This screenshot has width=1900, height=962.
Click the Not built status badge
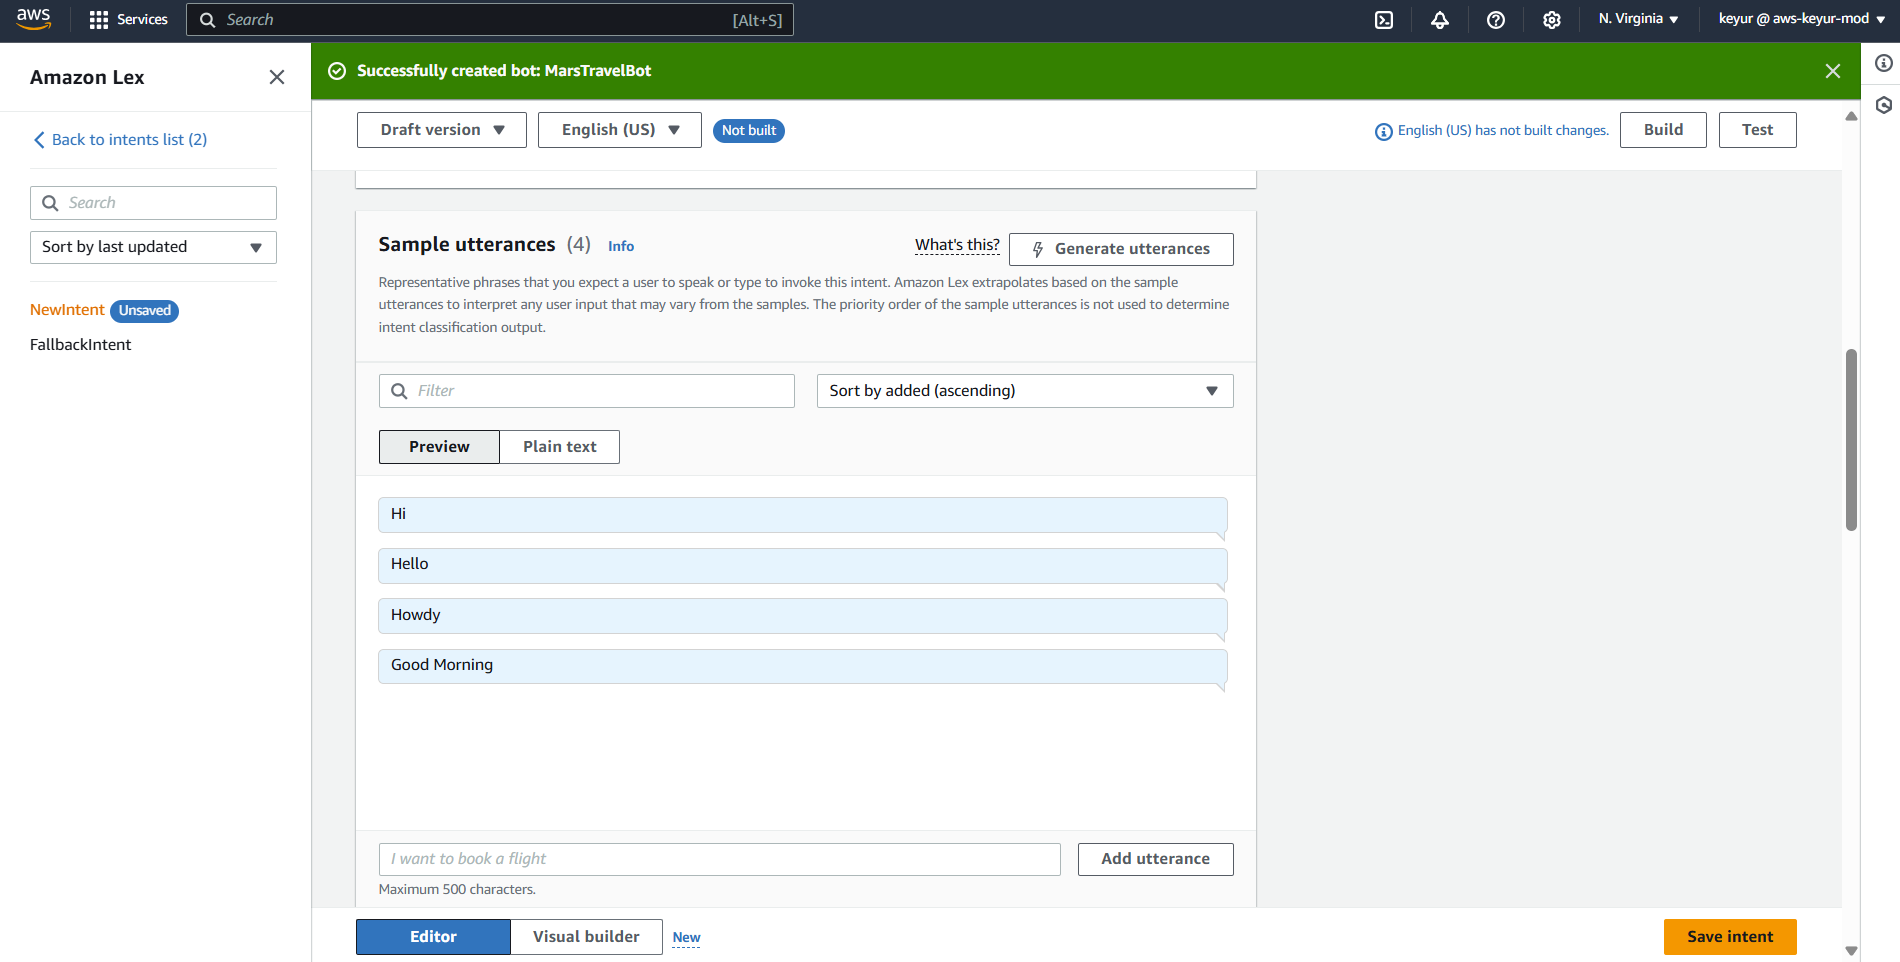point(749,131)
